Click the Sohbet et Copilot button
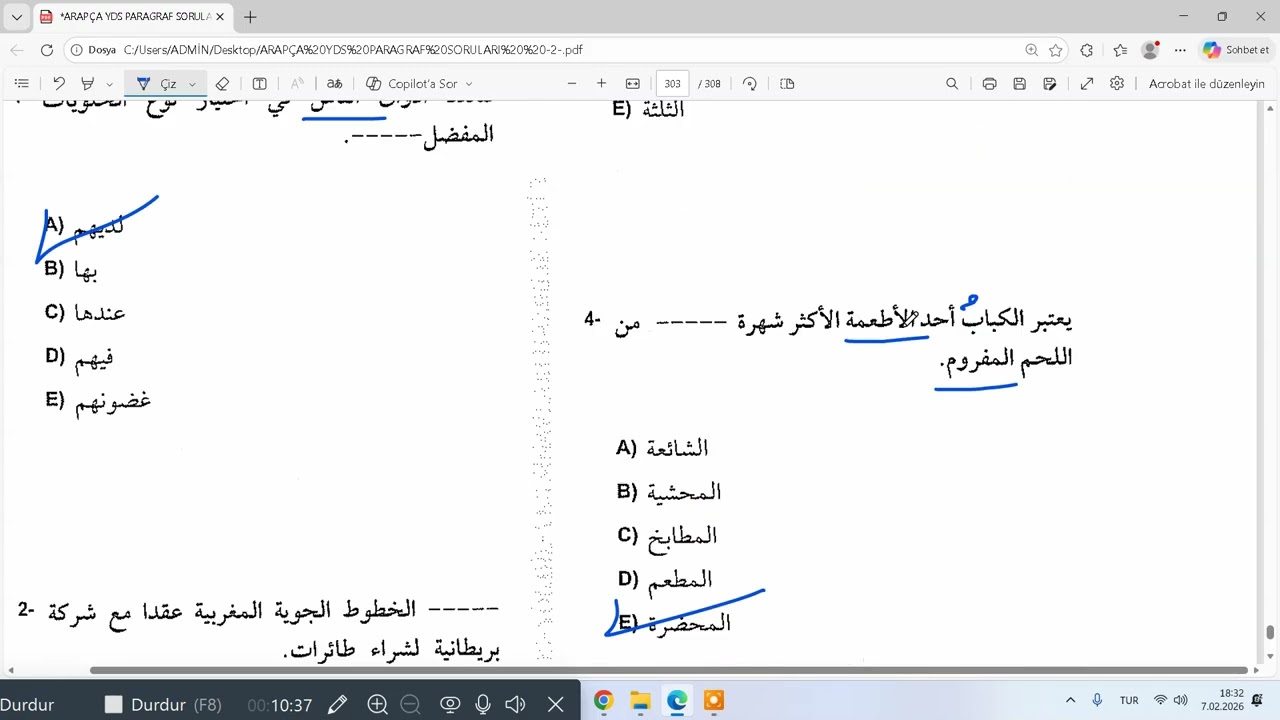This screenshot has height=720, width=1280. click(1236, 50)
